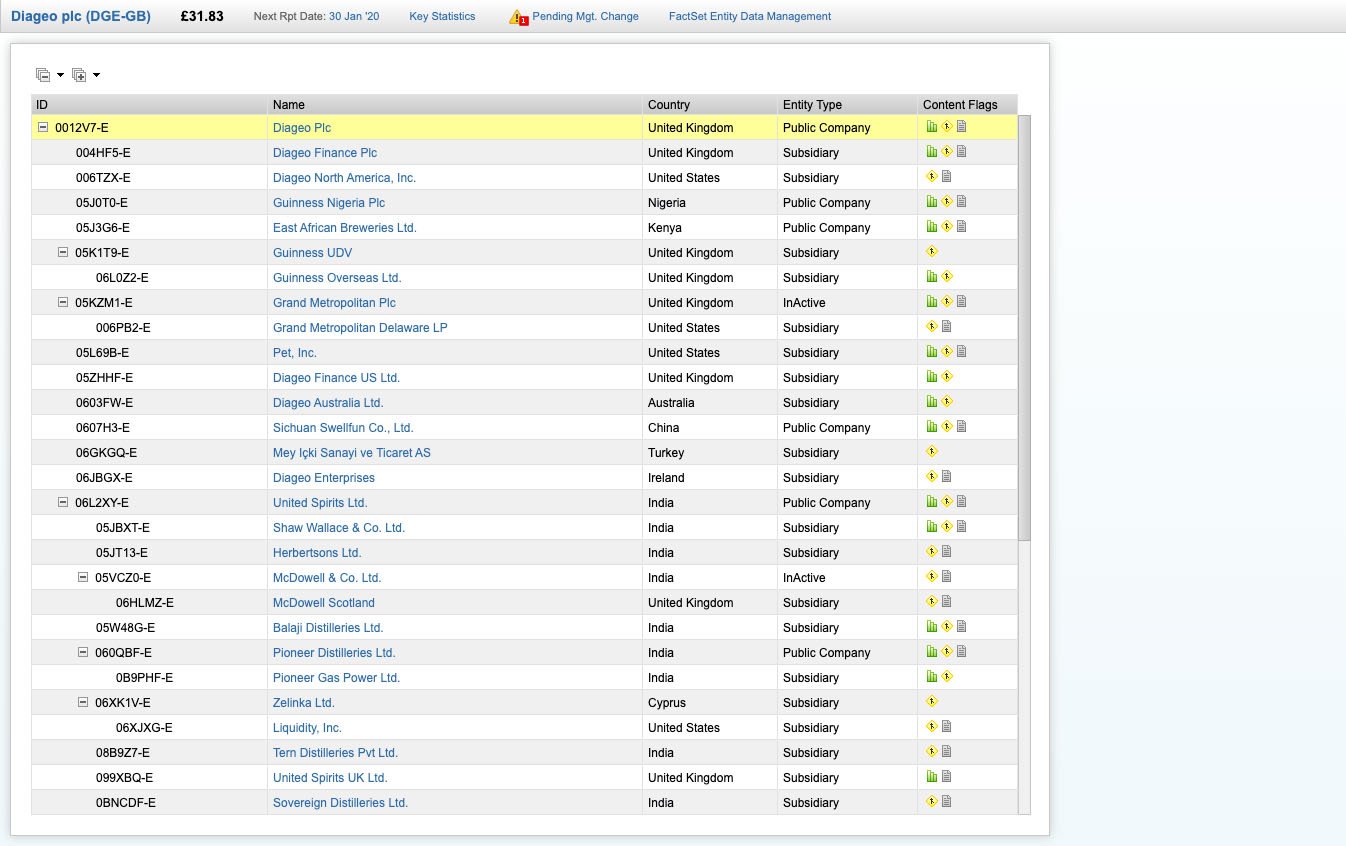Collapse the United Spirits Ltd. subtree
Screen dimensions: 1346x846
pos(63,503)
